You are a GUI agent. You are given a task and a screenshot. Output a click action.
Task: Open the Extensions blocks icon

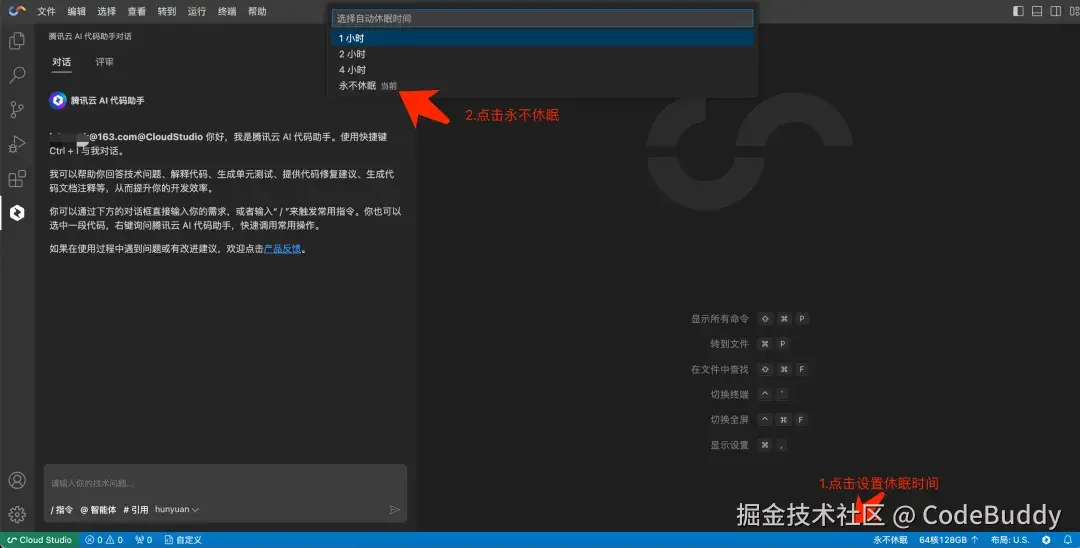(x=17, y=178)
